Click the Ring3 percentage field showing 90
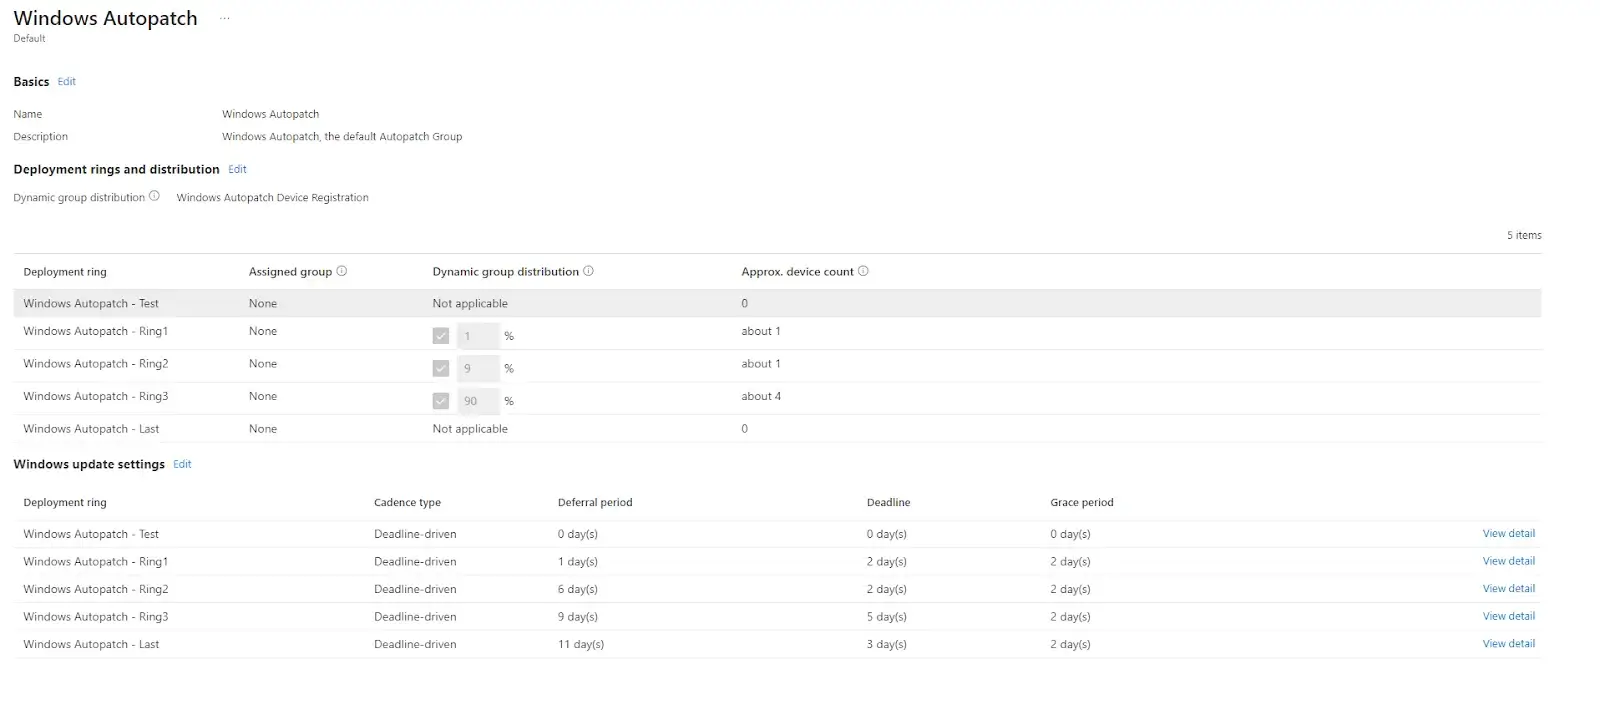1600x715 pixels. 478,401
